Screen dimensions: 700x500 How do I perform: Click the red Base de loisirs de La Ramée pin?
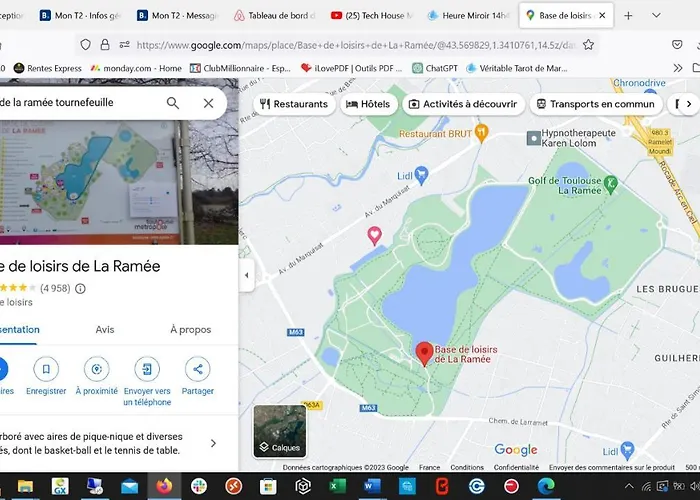pyautogui.click(x=424, y=354)
